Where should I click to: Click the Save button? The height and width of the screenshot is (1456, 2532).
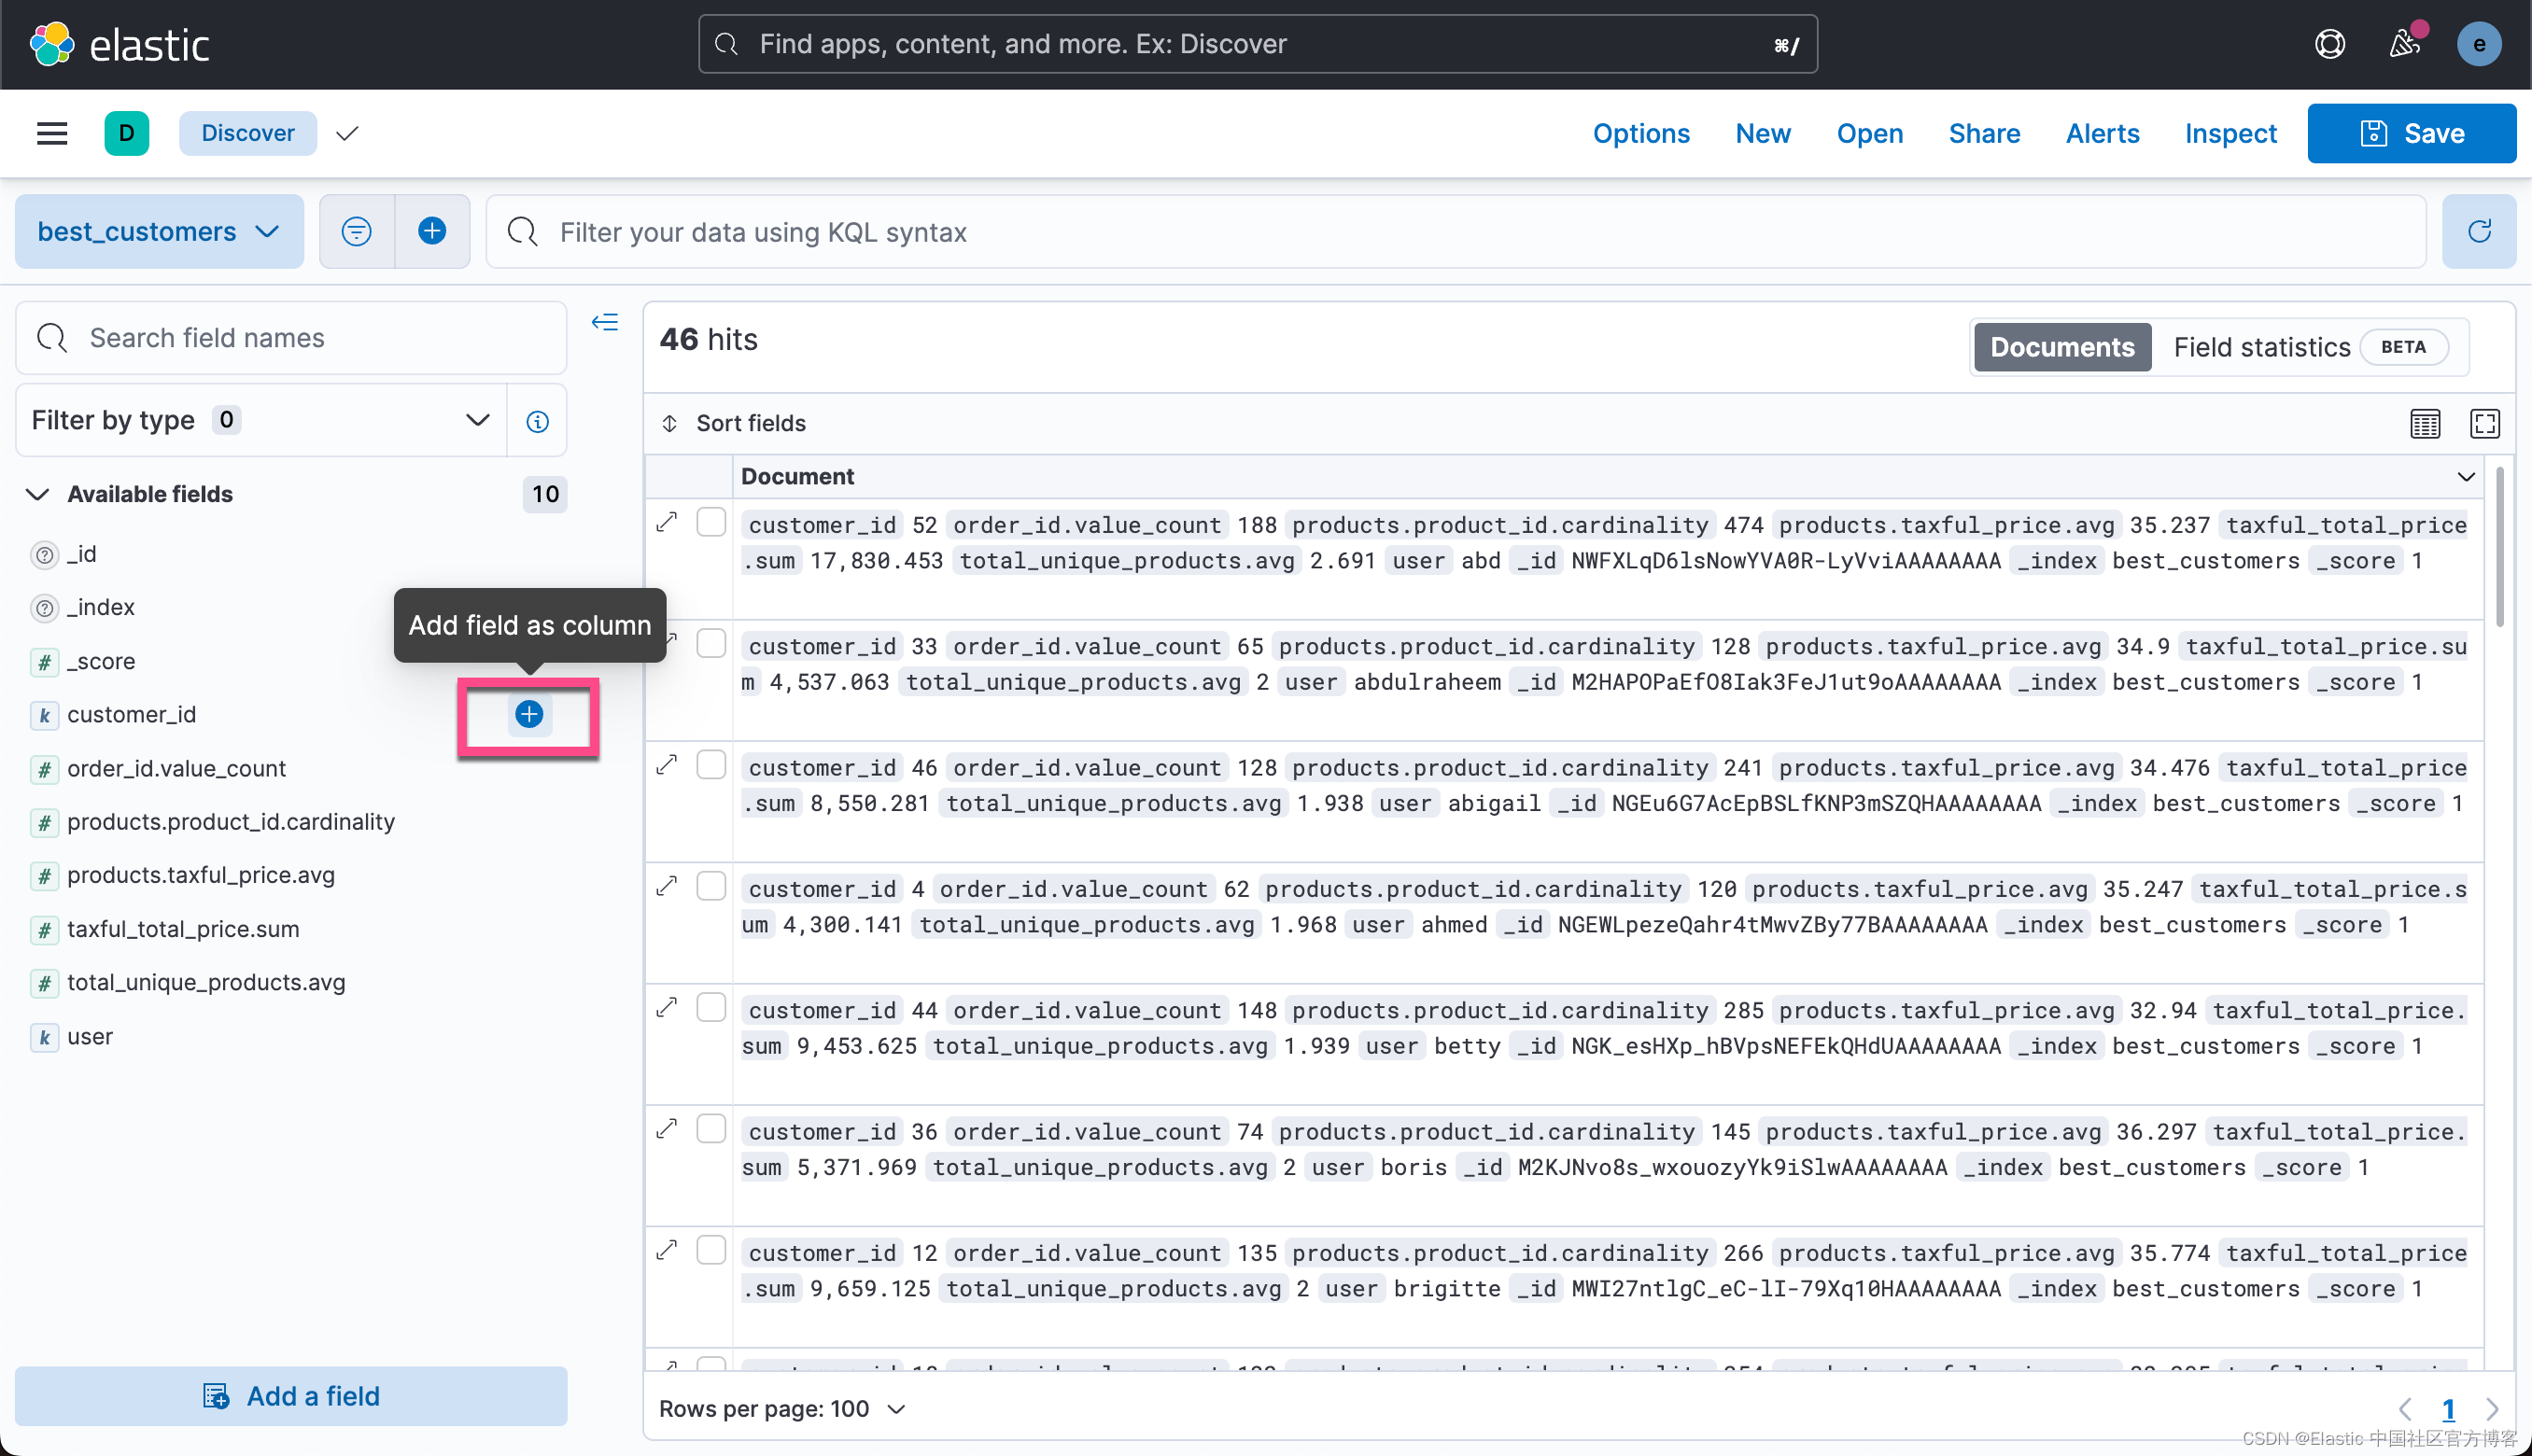2410,133
